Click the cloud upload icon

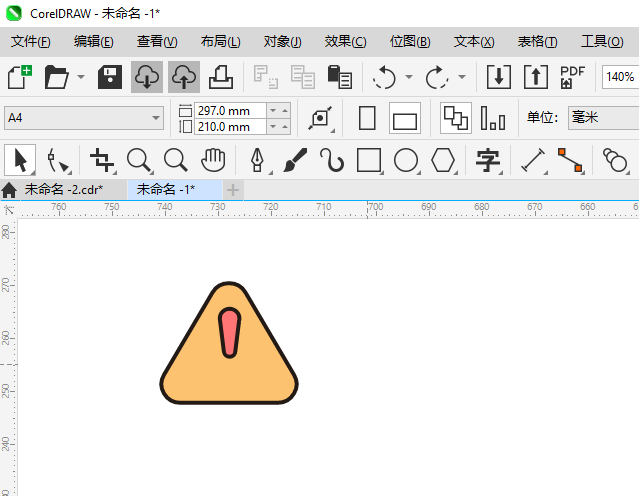(184, 77)
